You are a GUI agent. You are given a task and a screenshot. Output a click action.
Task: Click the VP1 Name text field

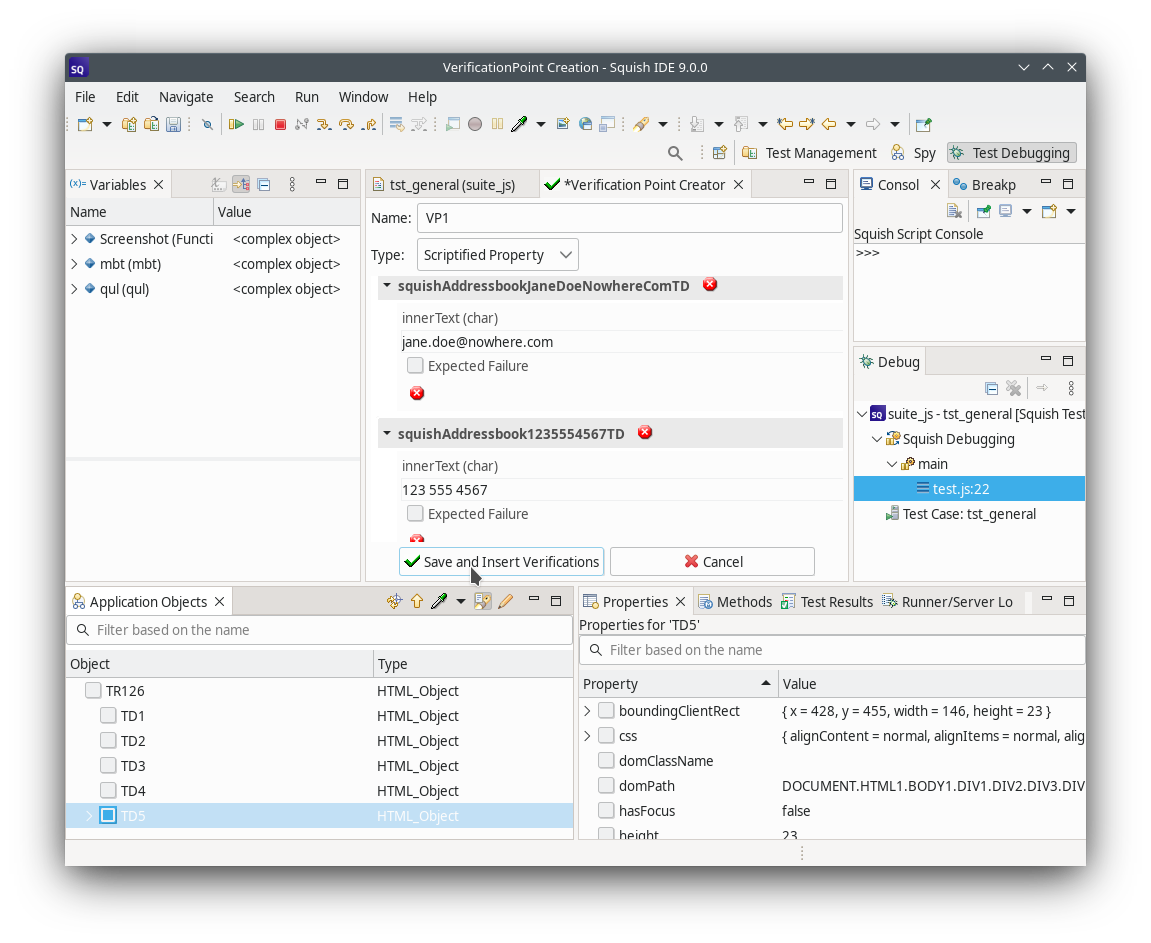(x=629, y=218)
